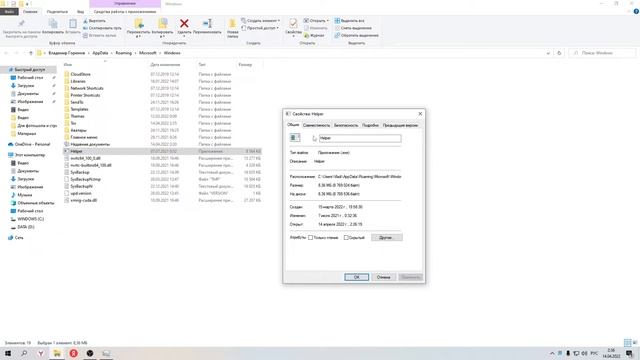Image resolution: width=640 pixels, height=360 pixels.
Task: Expand the tray hidden icons chevron
Action: (552, 353)
